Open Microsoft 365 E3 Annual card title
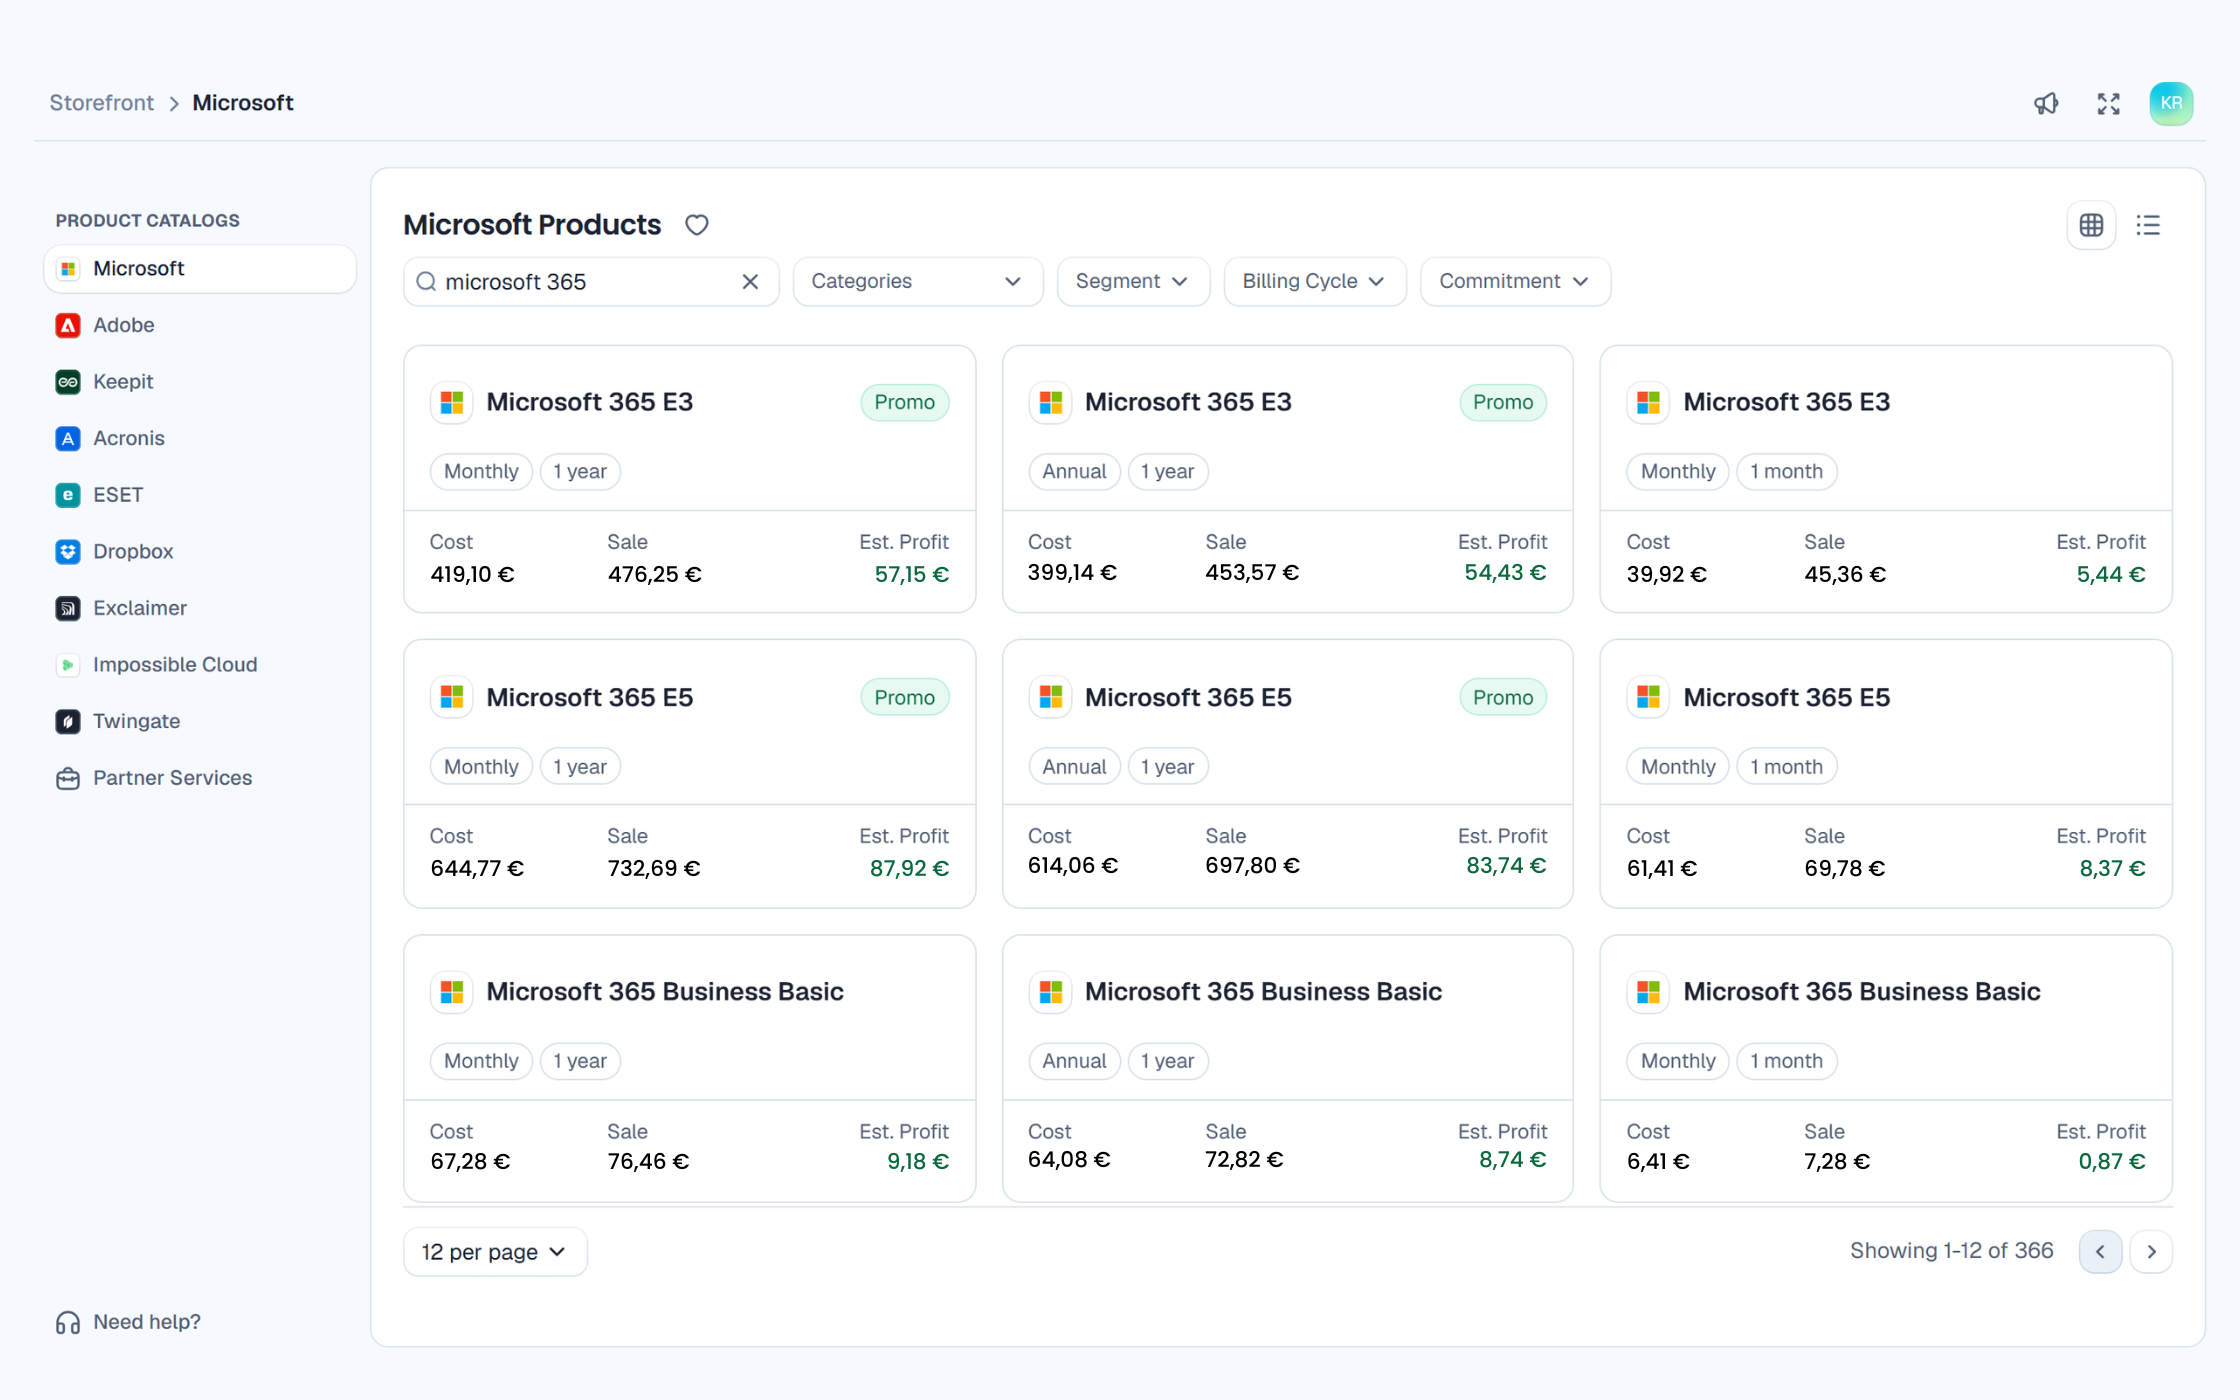The width and height of the screenshot is (2240, 1400). coord(1188,402)
